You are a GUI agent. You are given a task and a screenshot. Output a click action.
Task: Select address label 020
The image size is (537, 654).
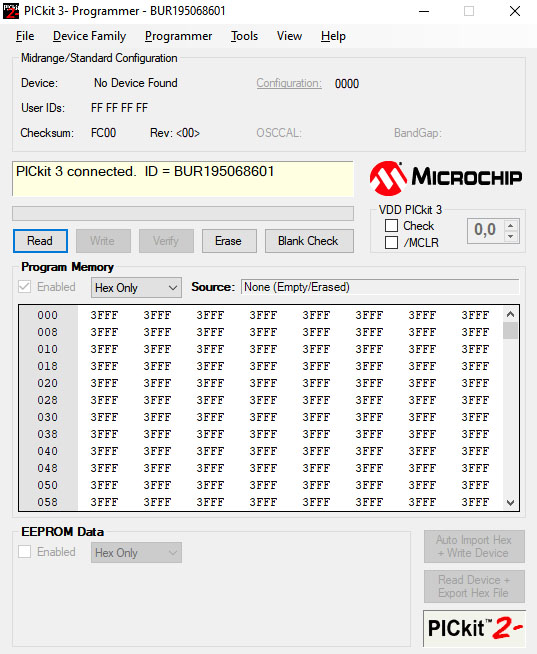(x=48, y=383)
